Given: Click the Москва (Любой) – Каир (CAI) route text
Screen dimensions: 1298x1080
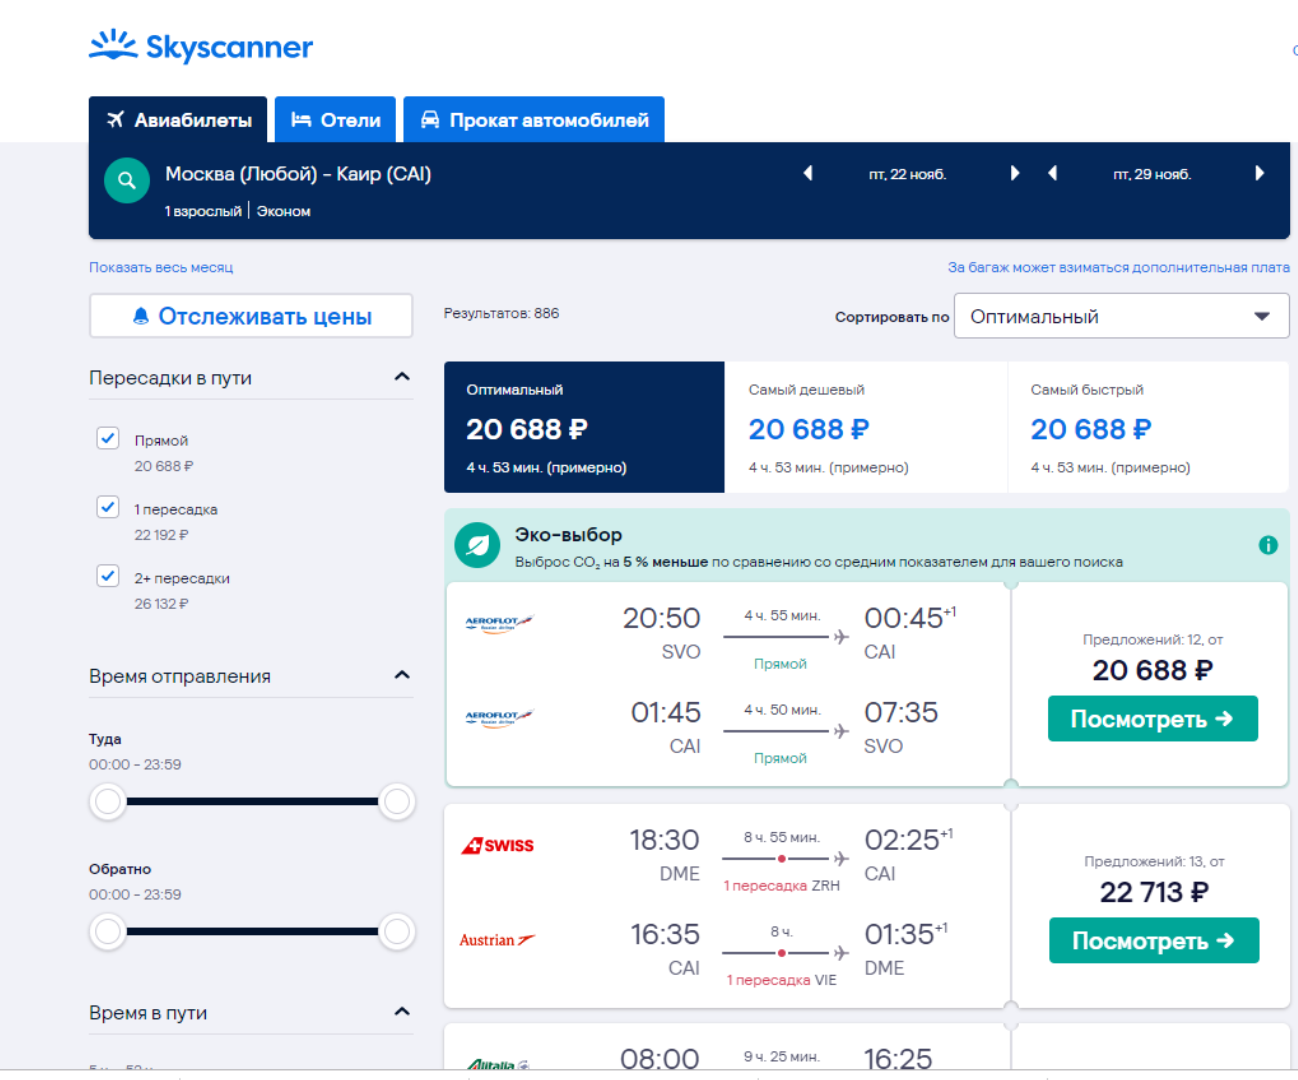Looking at the screenshot, I should click(298, 174).
